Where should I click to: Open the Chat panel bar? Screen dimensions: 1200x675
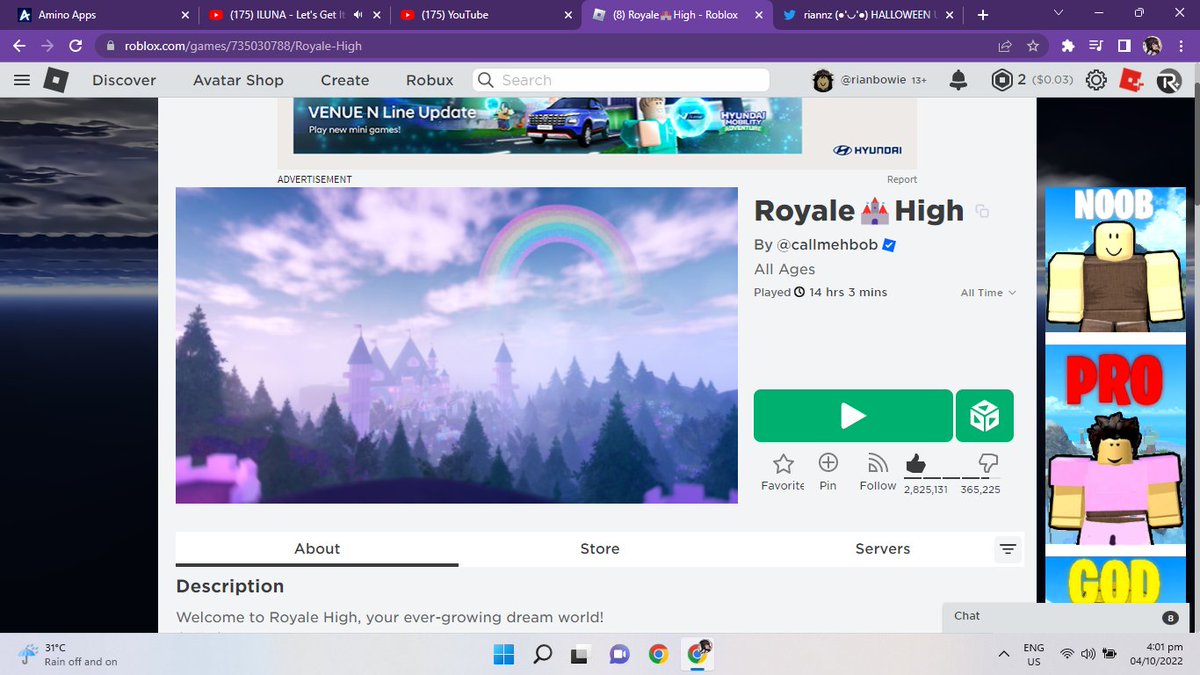(x=1065, y=617)
